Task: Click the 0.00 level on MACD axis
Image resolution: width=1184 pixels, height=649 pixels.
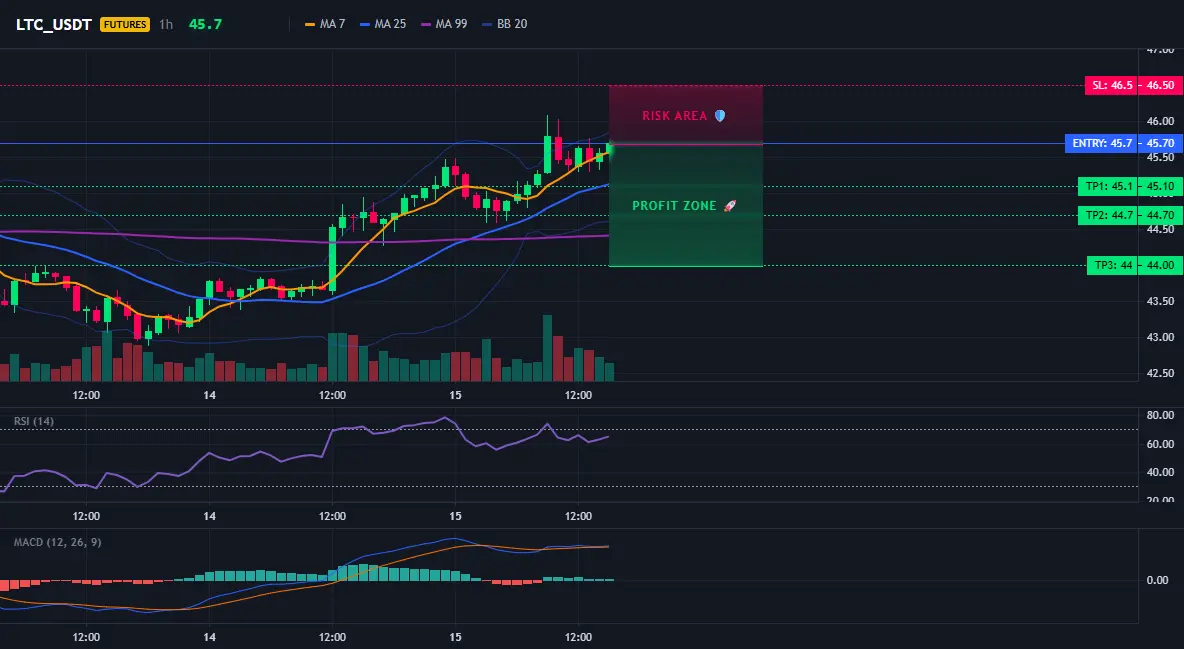Action: (x=1158, y=580)
